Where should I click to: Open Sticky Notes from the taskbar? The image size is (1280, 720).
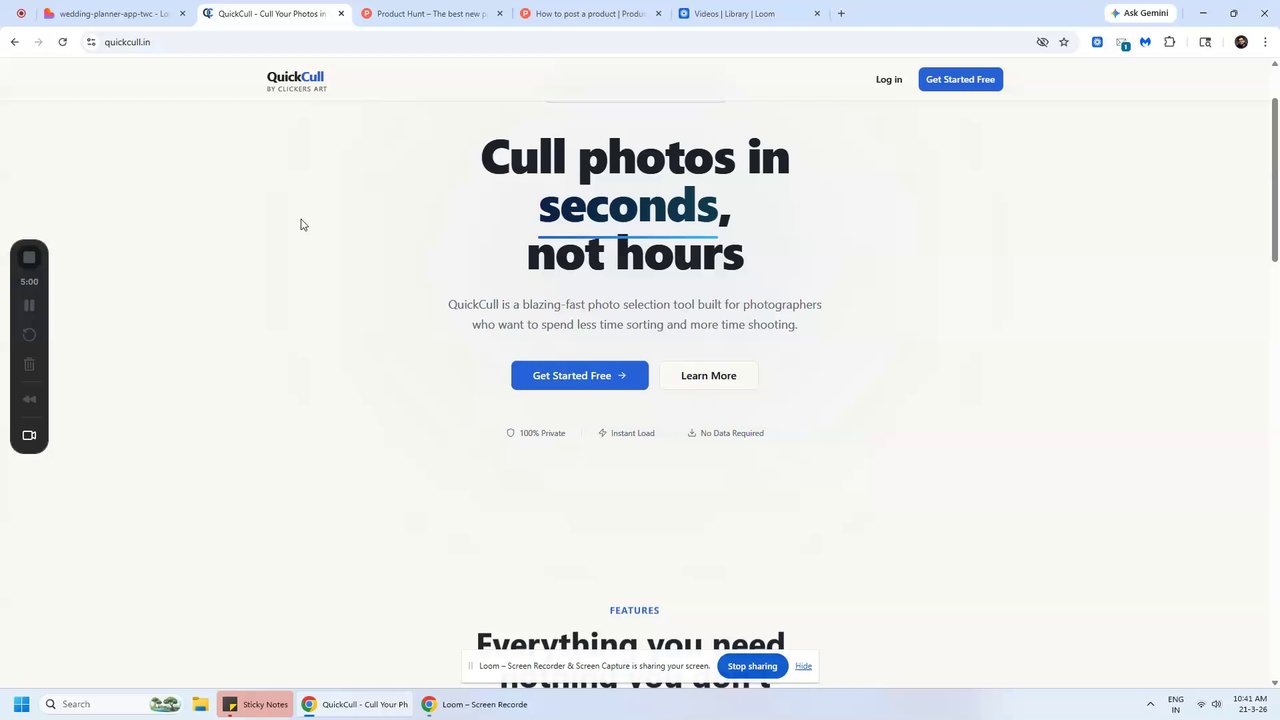tap(255, 704)
